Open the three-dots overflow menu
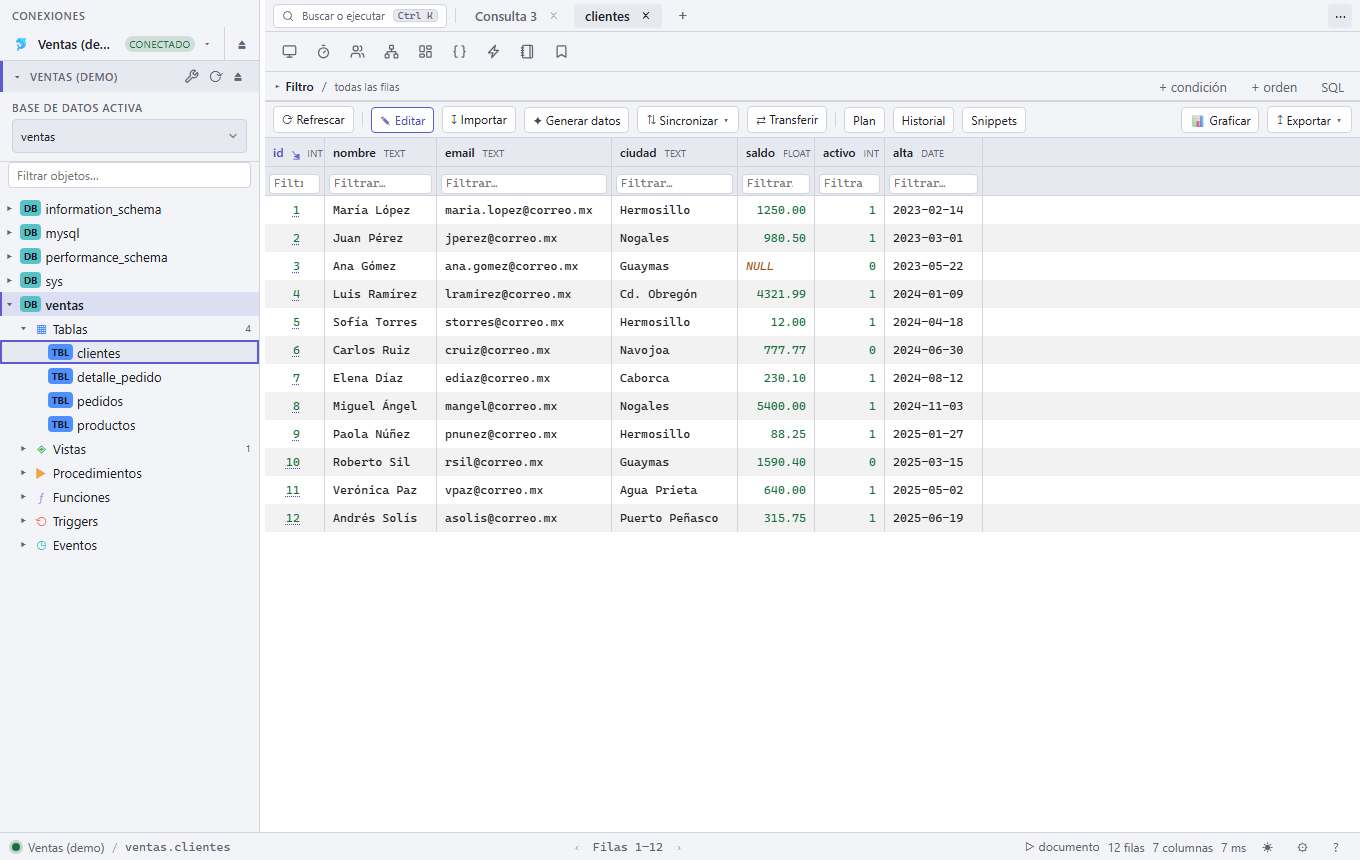1360x860 pixels. tap(1340, 16)
